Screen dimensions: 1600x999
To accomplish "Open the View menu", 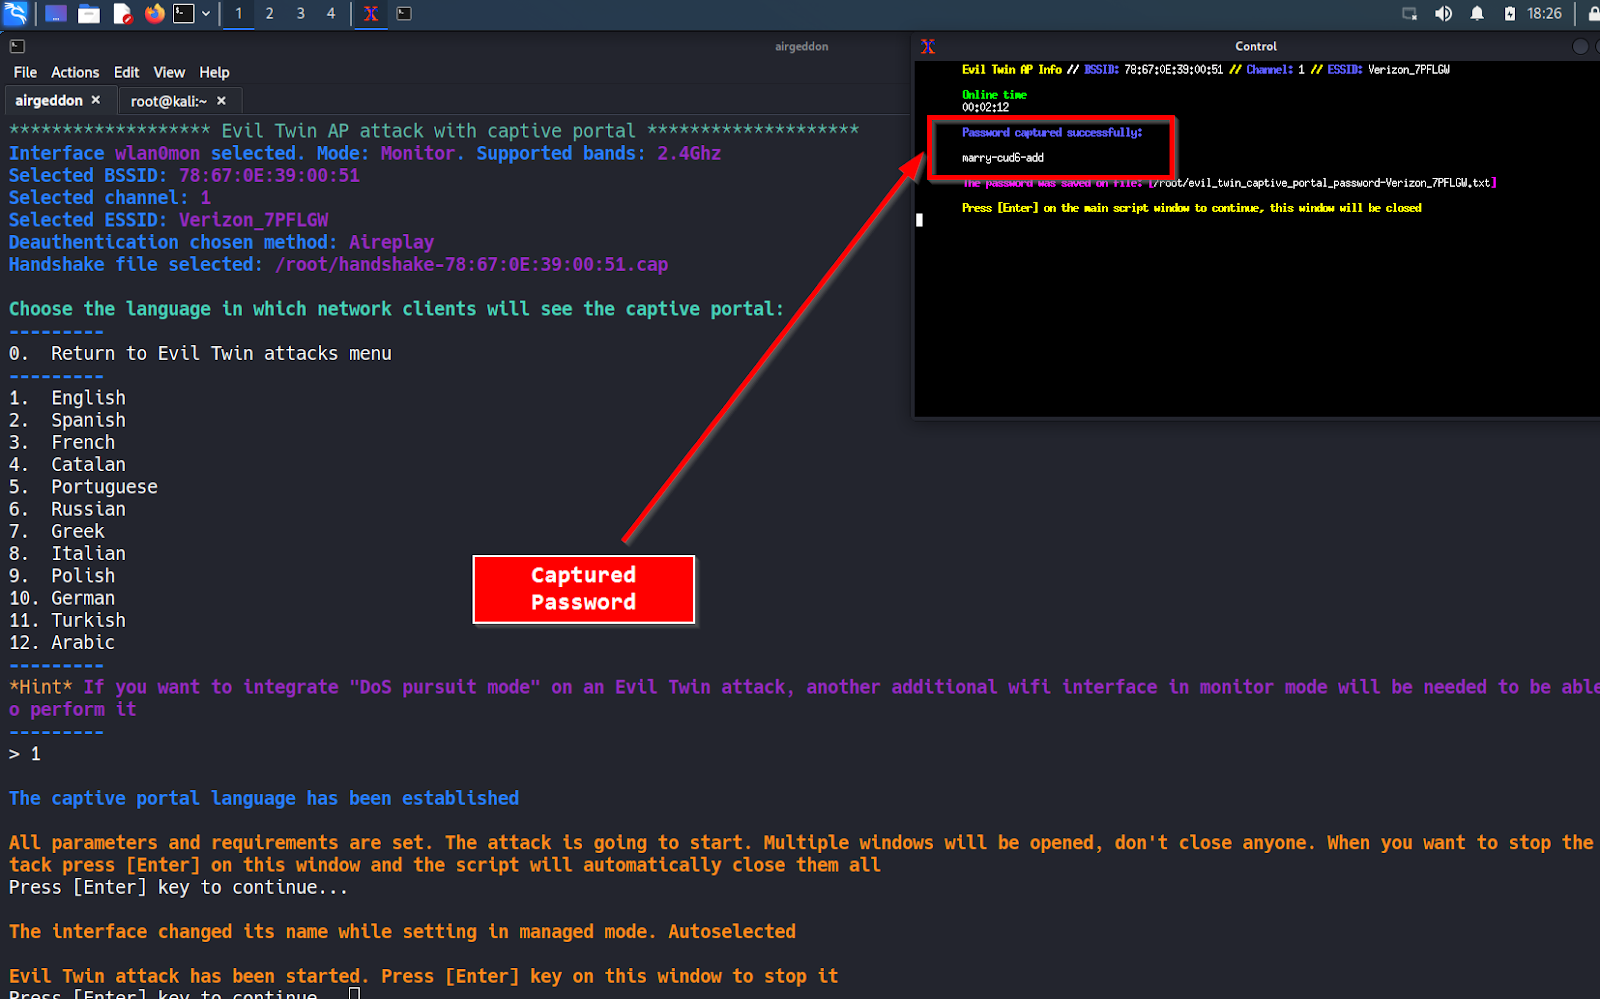I will click(x=169, y=72).
